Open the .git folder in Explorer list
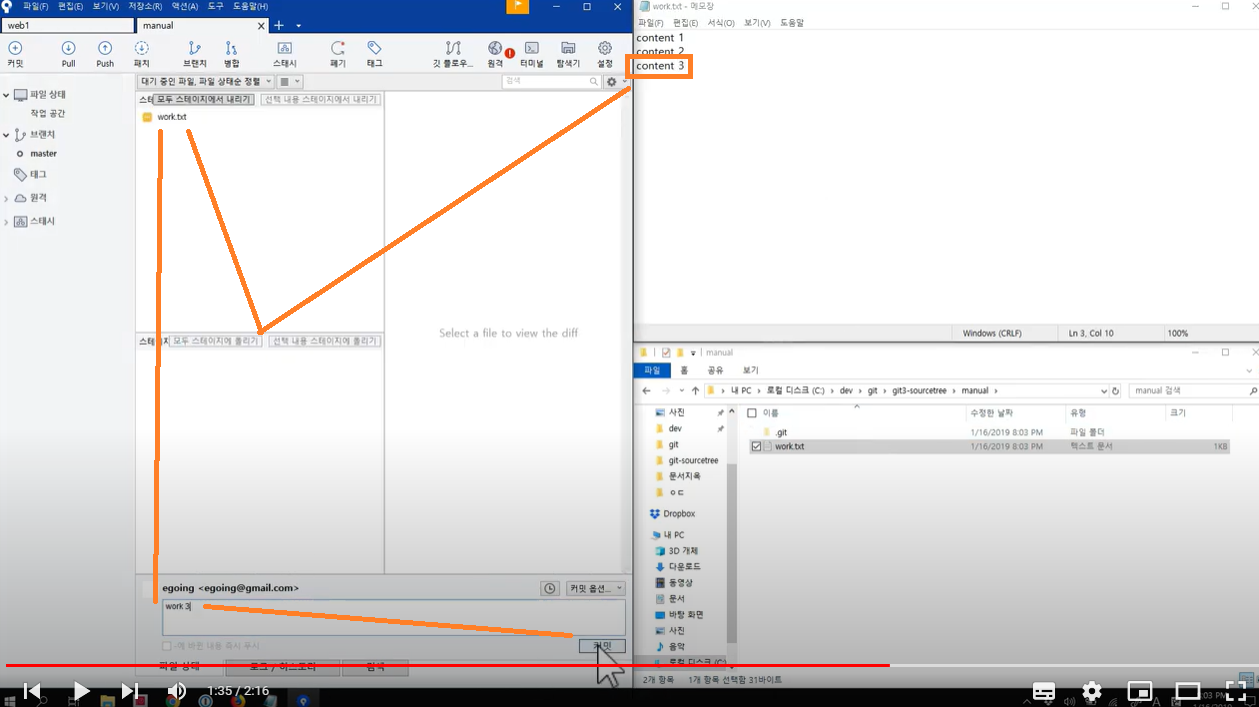Image resolution: width=1259 pixels, height=707 pixels. point(781,433)
